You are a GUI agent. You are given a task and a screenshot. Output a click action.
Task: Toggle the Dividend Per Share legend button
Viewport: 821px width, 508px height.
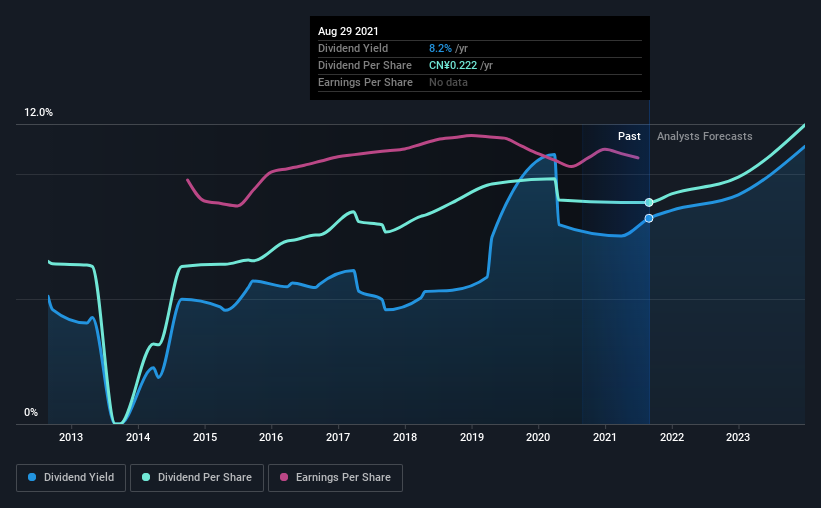(x=197, y=478)
